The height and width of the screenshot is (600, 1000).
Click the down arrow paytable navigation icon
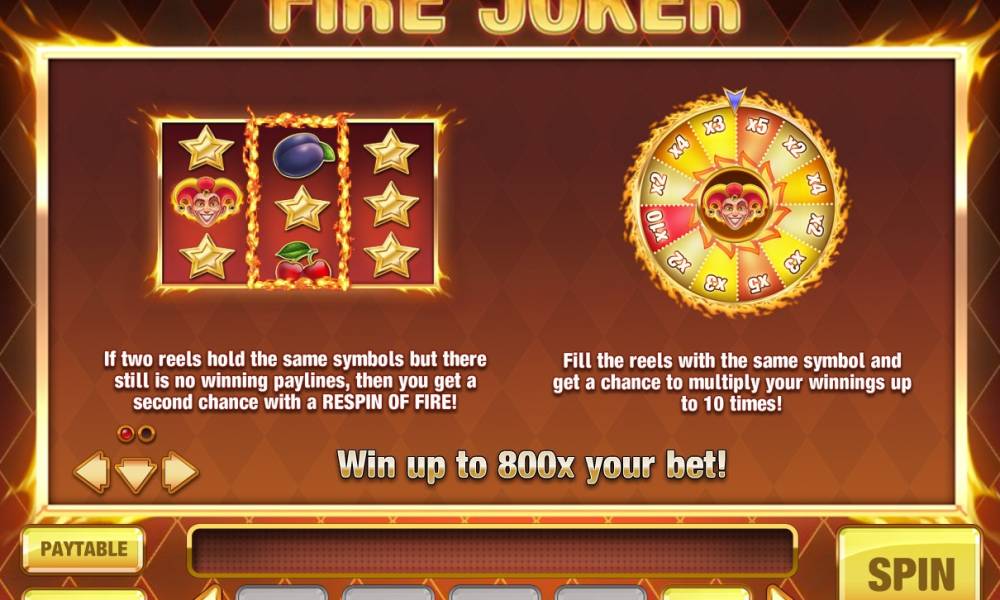pos(136,474)
